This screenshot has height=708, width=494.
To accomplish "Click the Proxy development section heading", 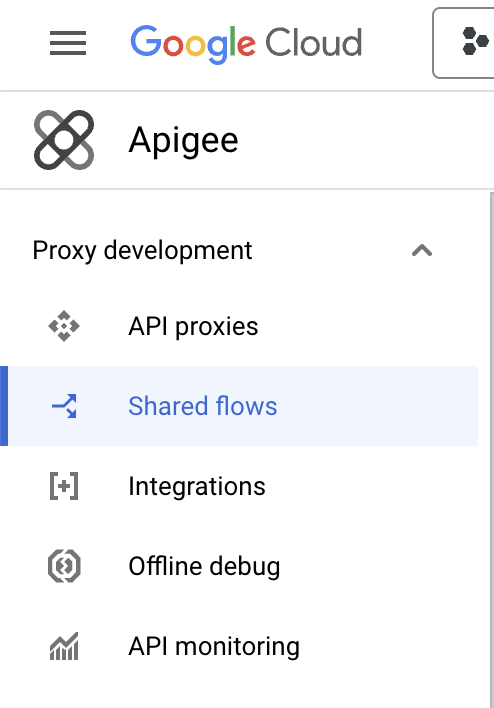I will click(142, 250).
